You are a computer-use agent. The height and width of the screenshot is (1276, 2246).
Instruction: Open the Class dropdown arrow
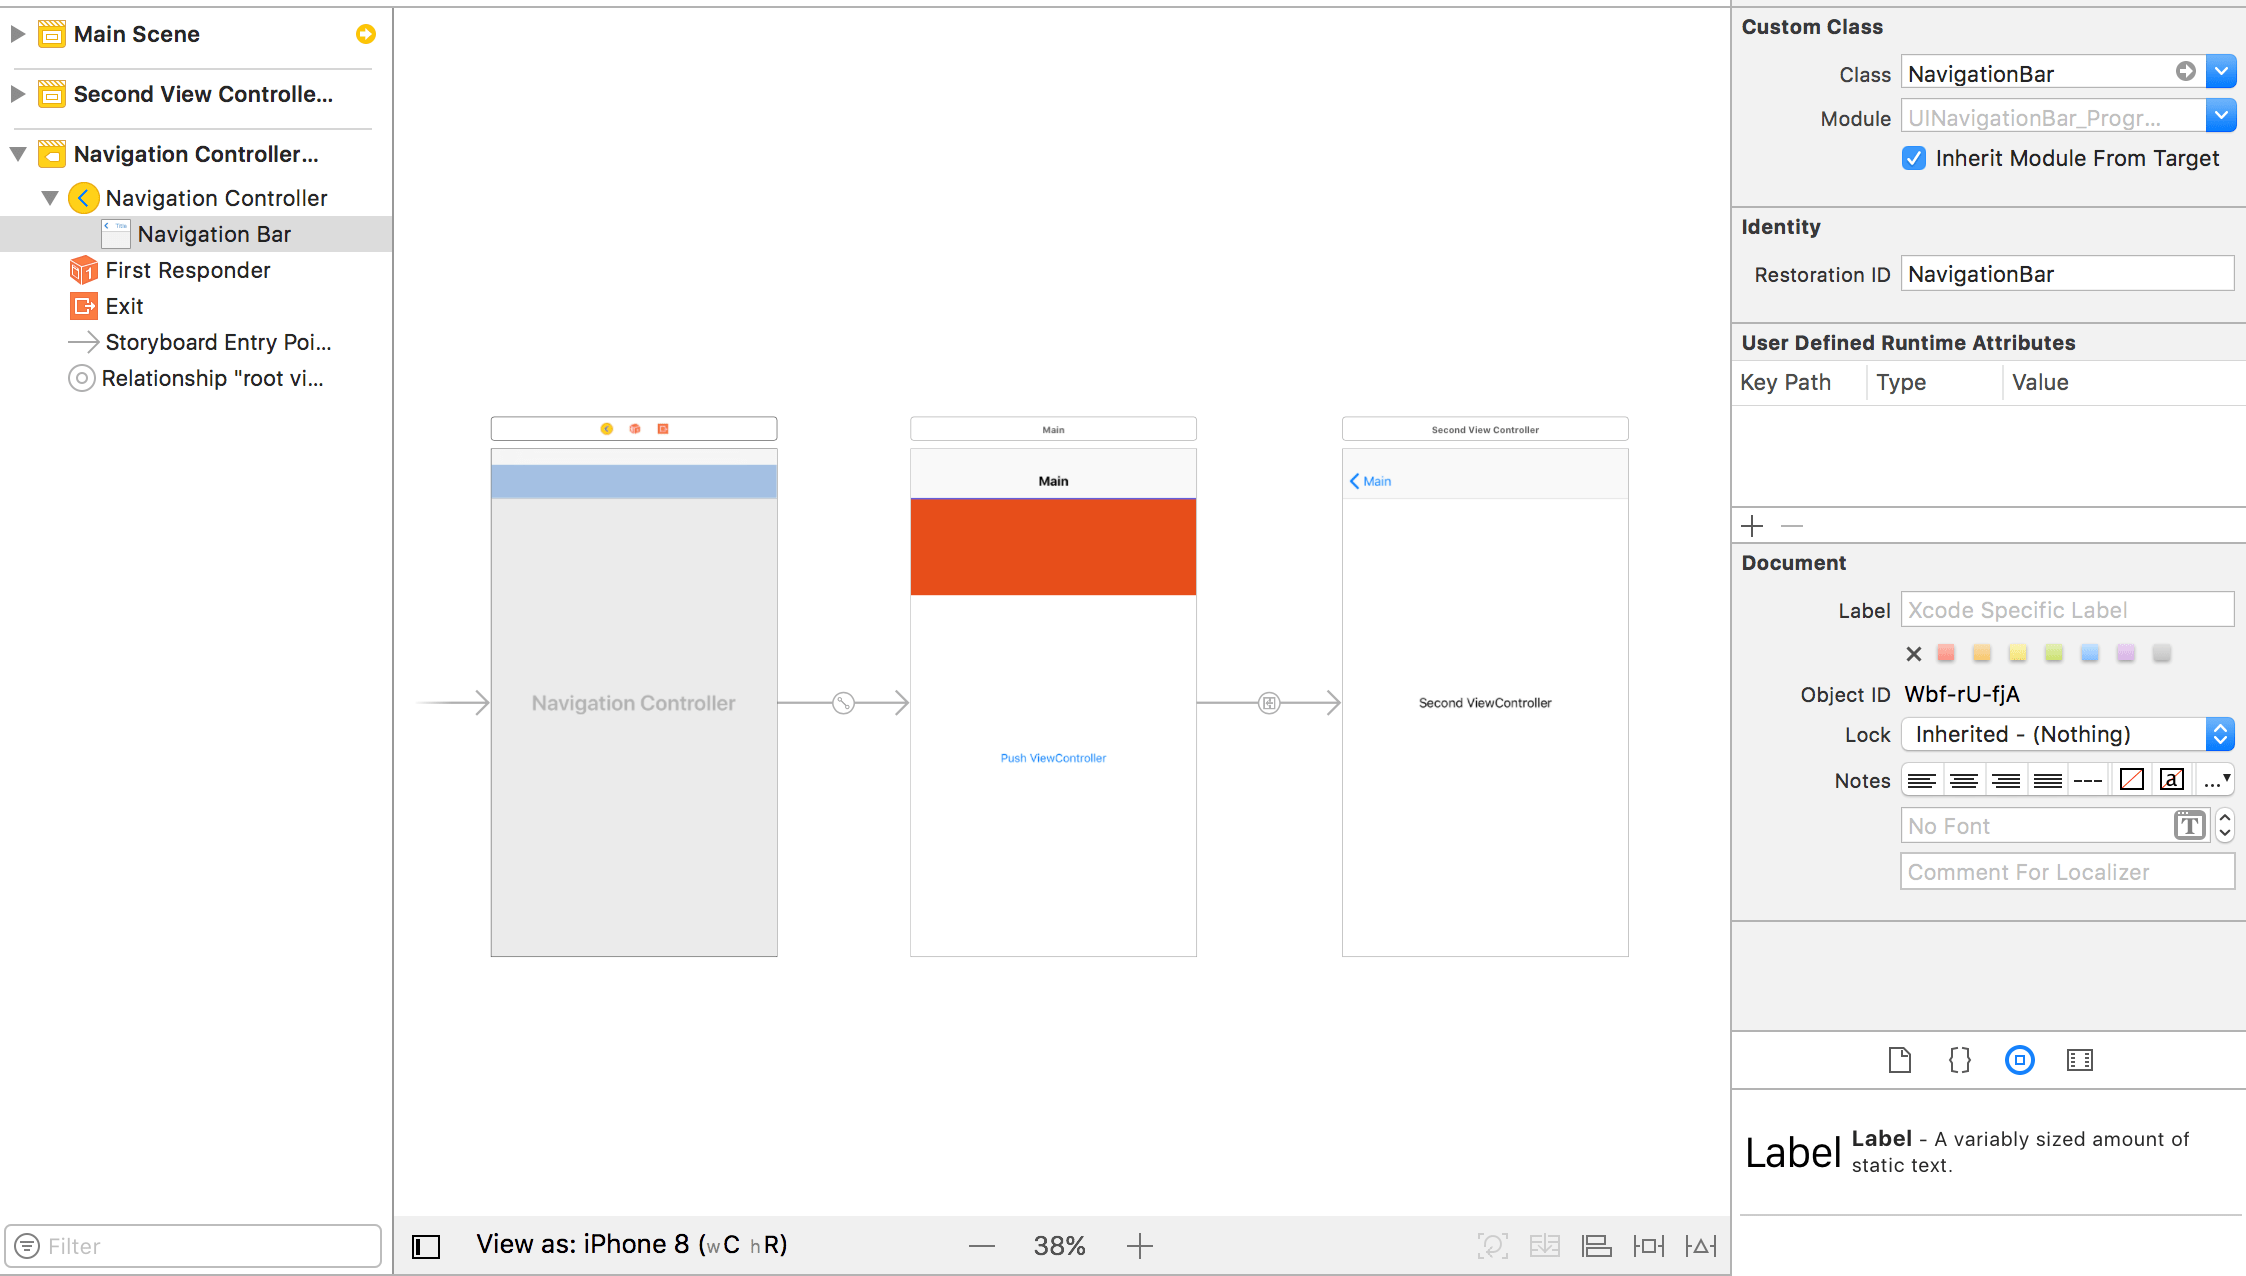tap(2220, 72)
